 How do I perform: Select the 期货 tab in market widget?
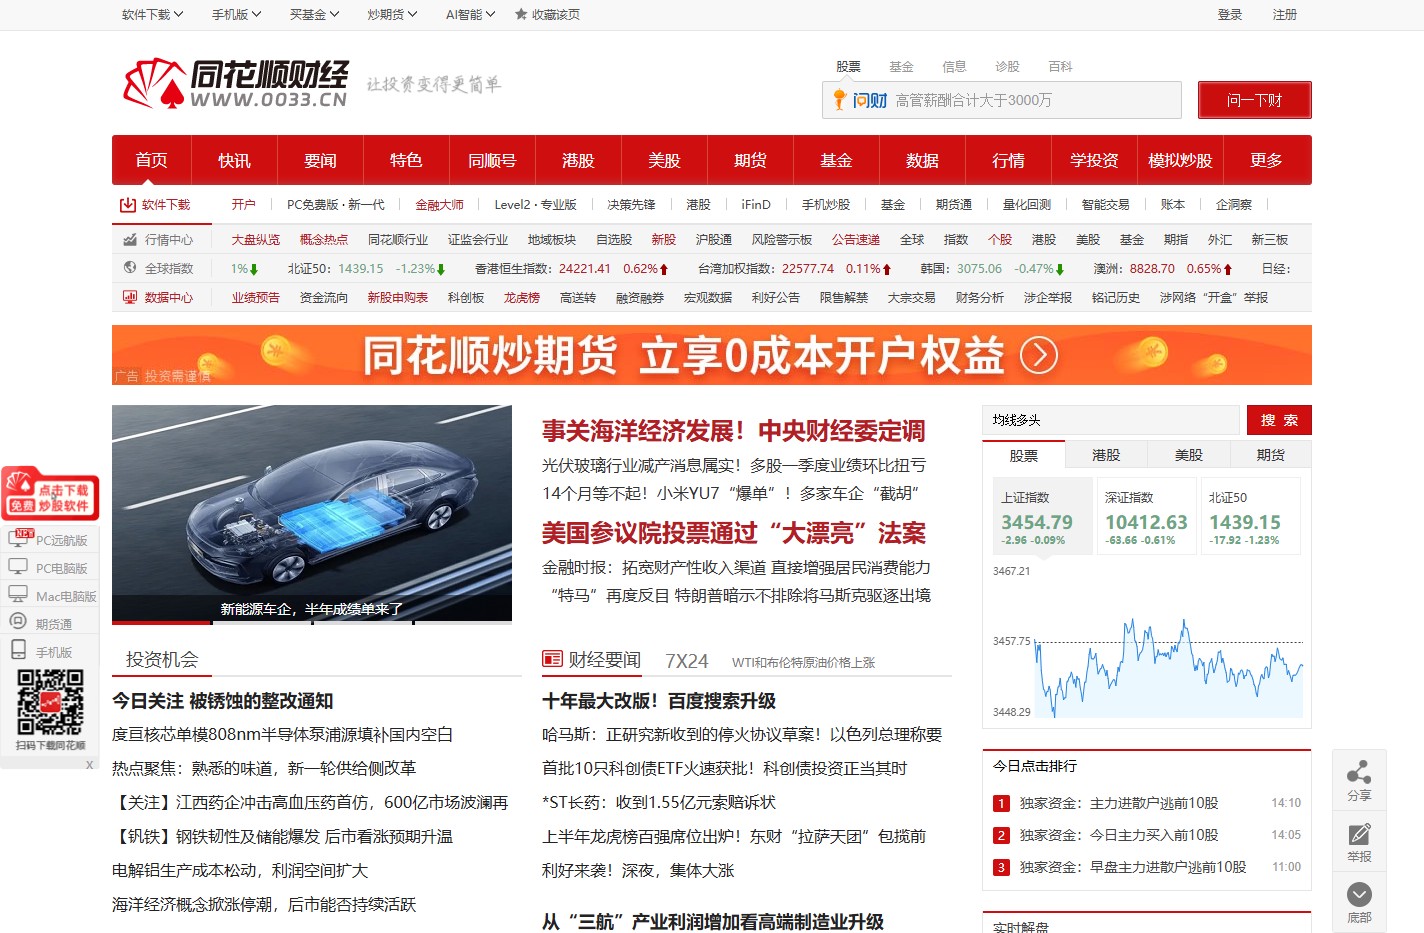click(1270, 455)
